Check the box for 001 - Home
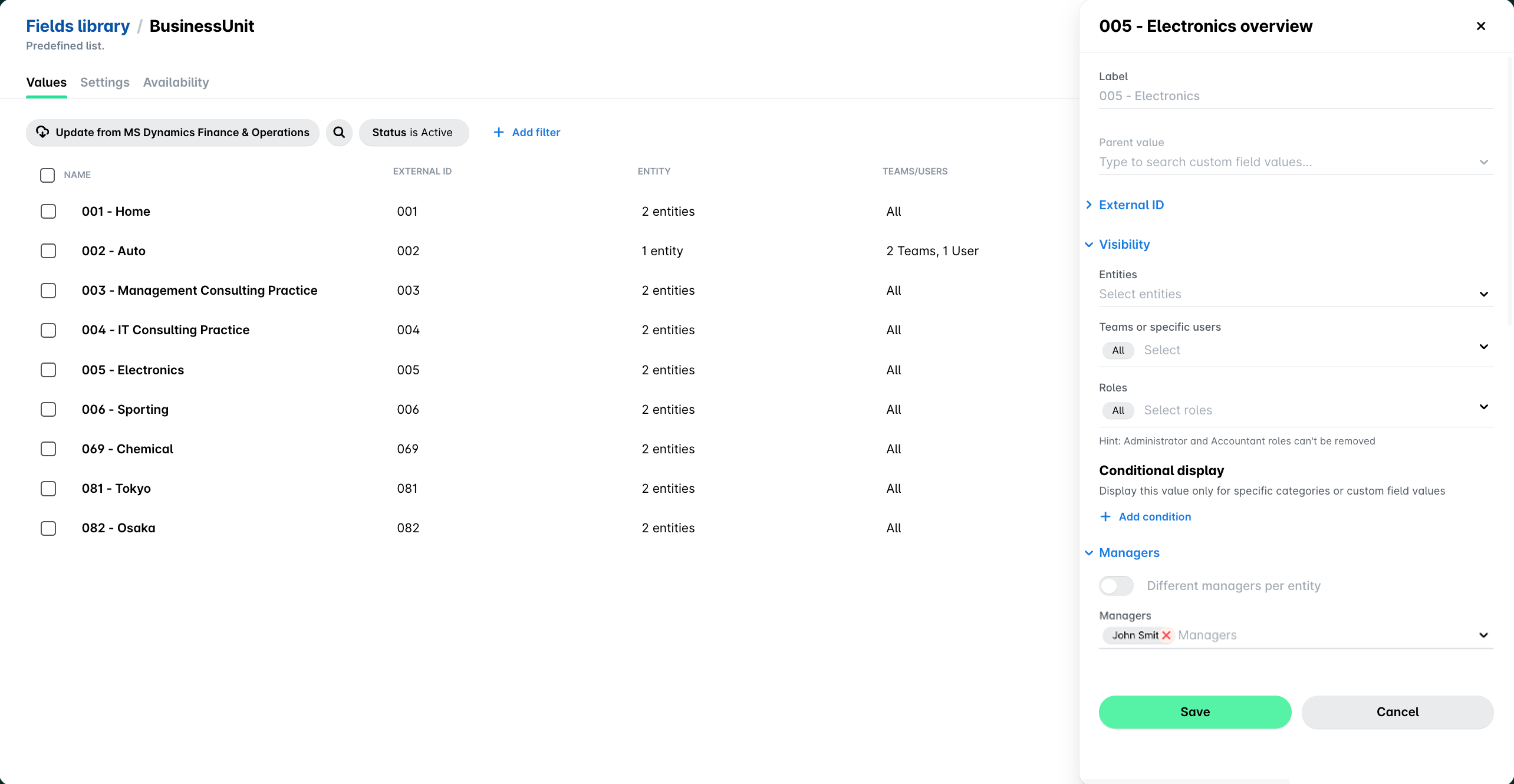 [48, 211]
